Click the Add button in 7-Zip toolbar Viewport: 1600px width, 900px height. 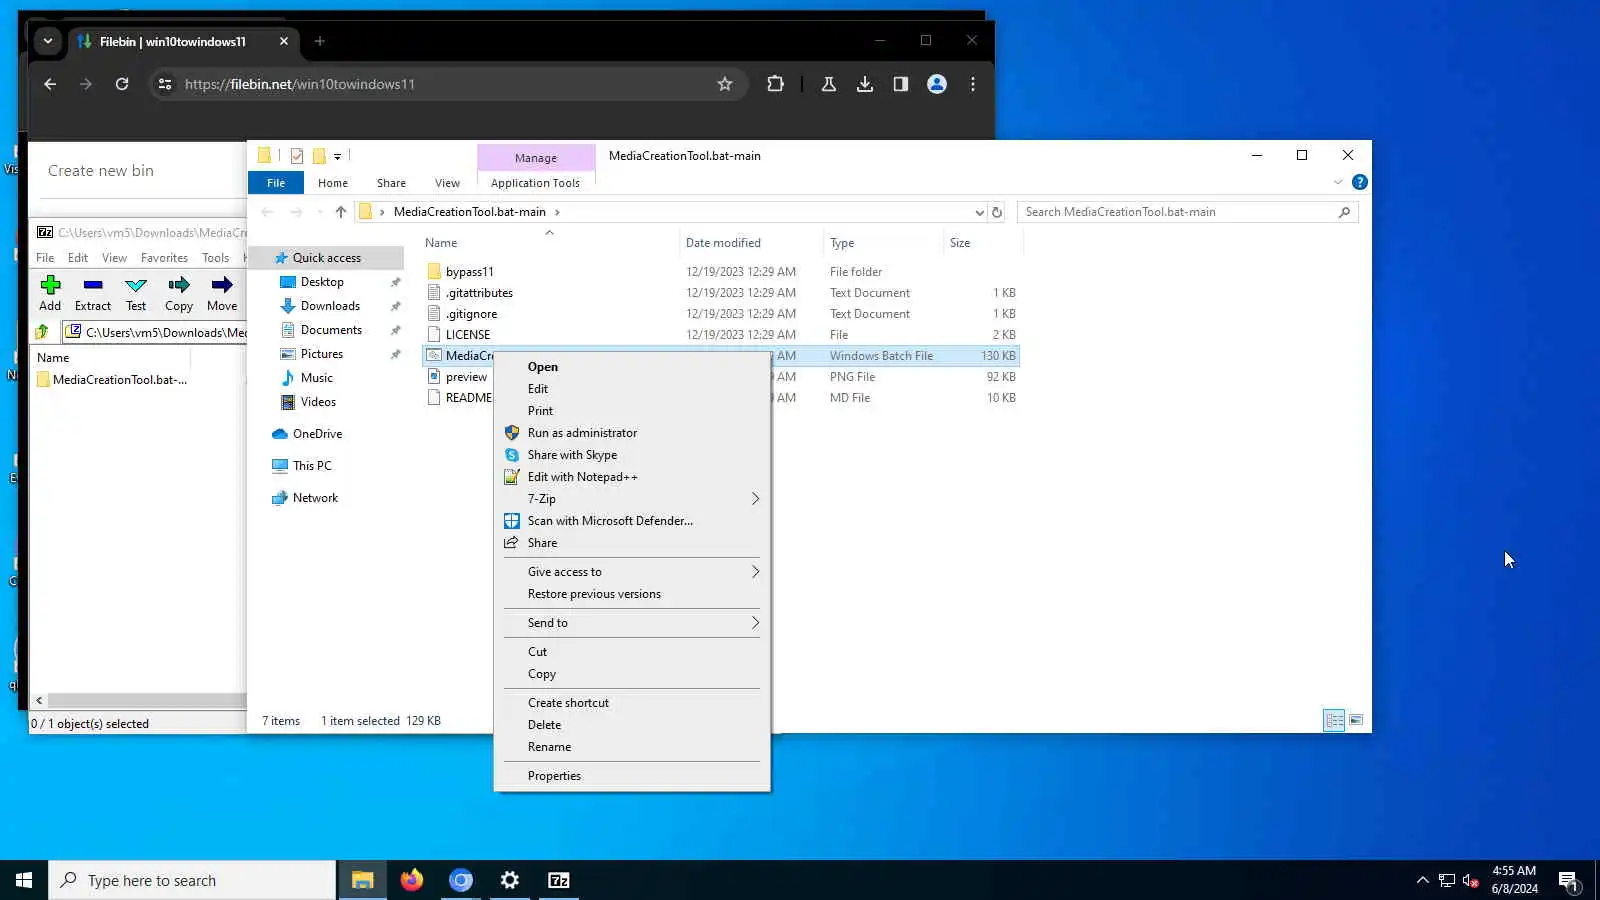point(50,293)
